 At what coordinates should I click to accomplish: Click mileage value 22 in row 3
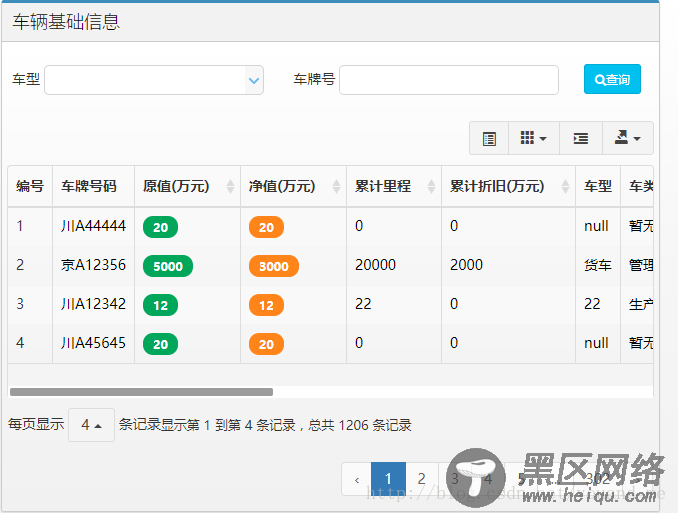pyautogui.click(x=363, y=304)
